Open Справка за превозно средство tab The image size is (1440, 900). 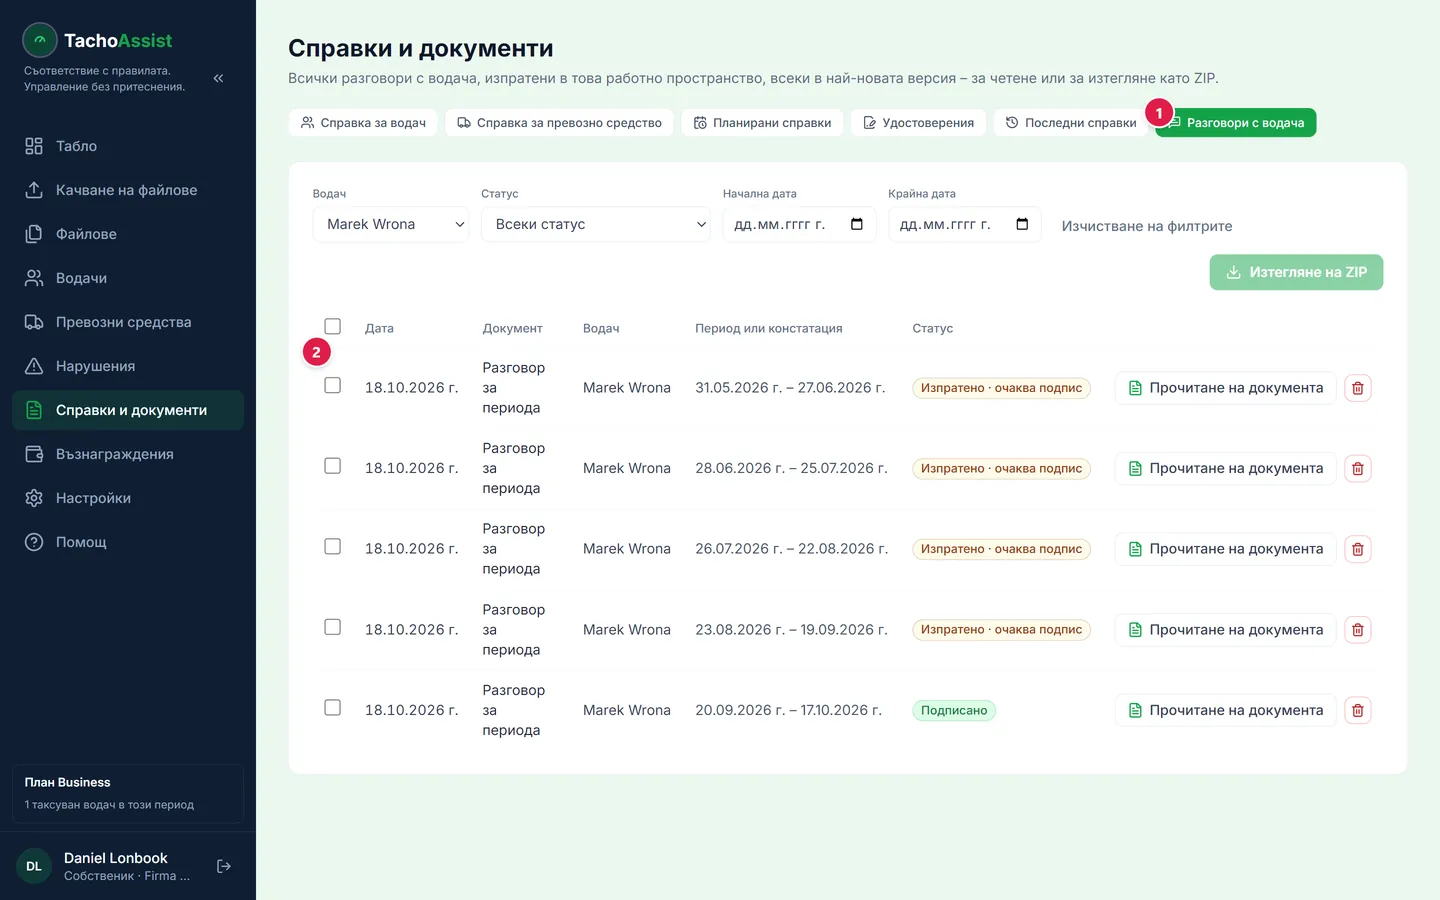[560, 123]
